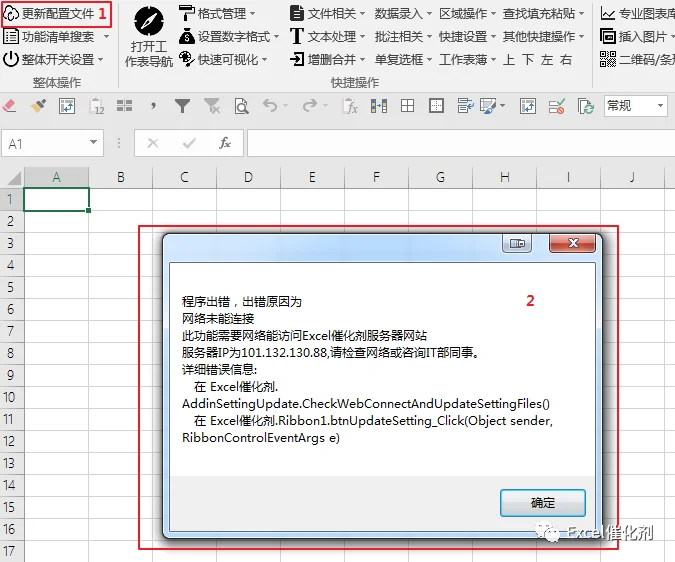This screenshot has width=675, height=562.
Task: Open the 批注相关 menu
Action: tap(403, 37)
